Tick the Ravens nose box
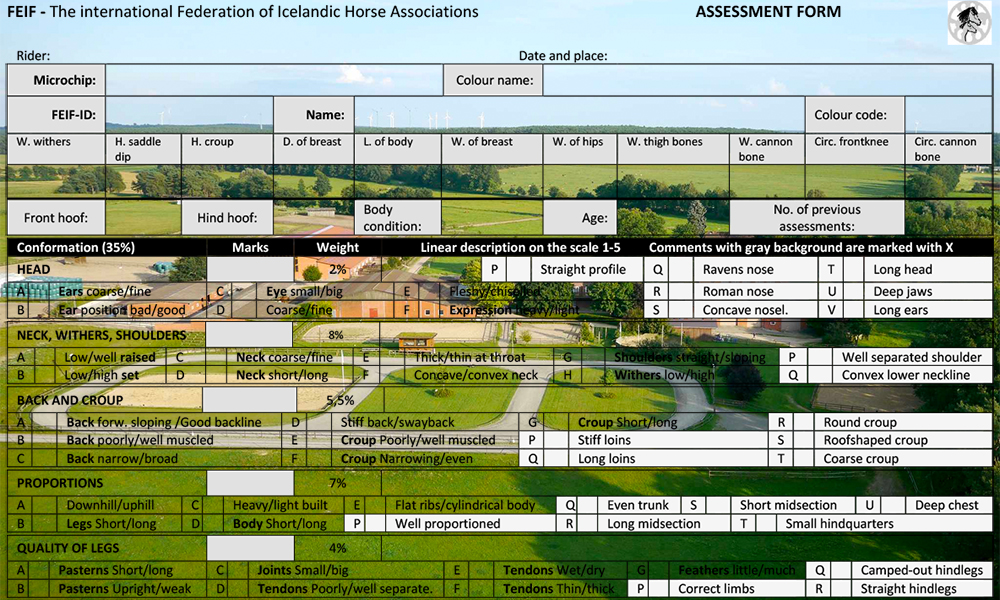Screen dimensions: 1000x600 681,270
